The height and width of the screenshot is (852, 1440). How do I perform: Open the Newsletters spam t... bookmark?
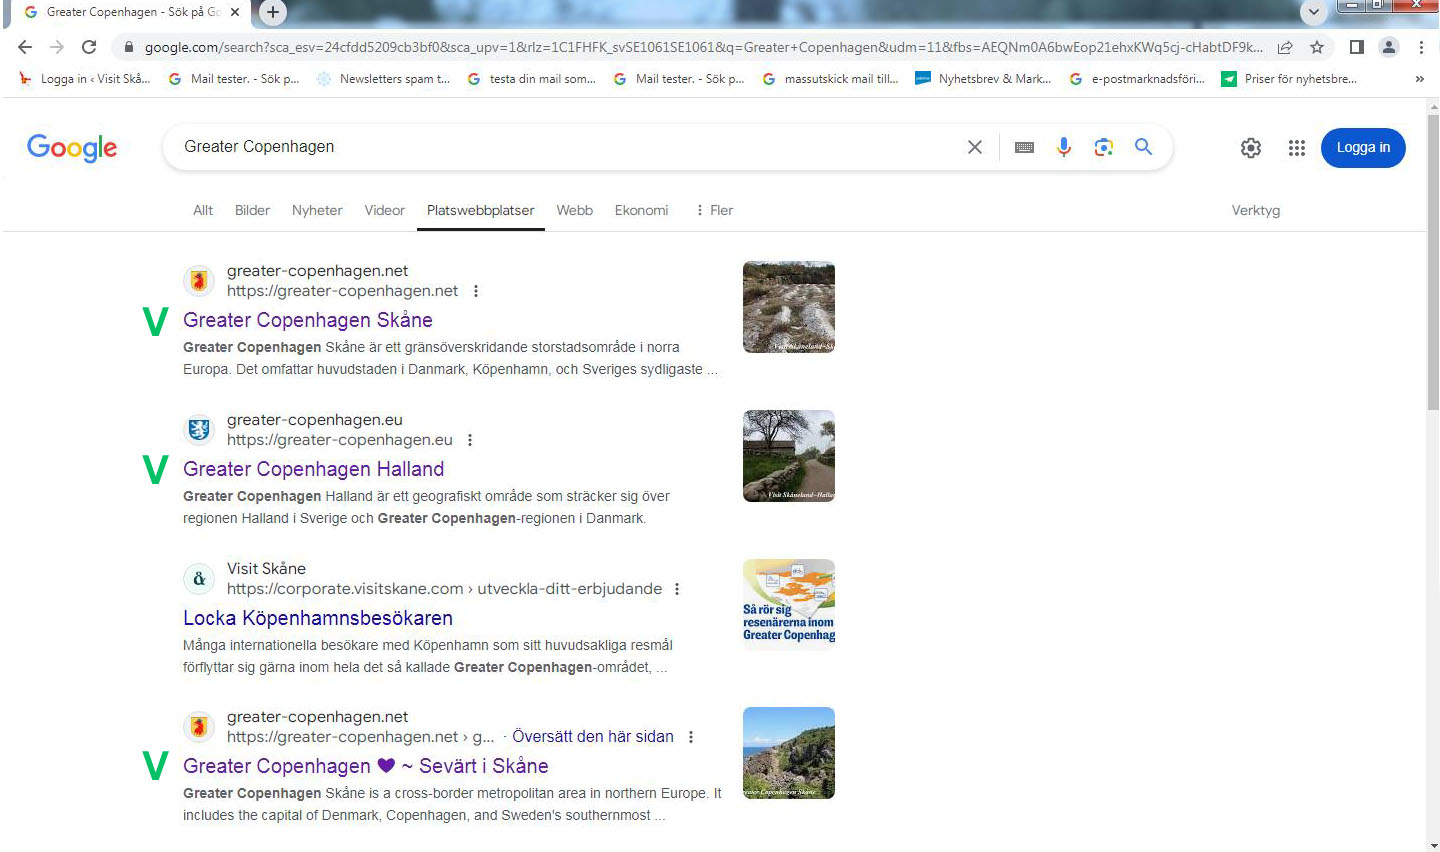(x=384, y=79)
